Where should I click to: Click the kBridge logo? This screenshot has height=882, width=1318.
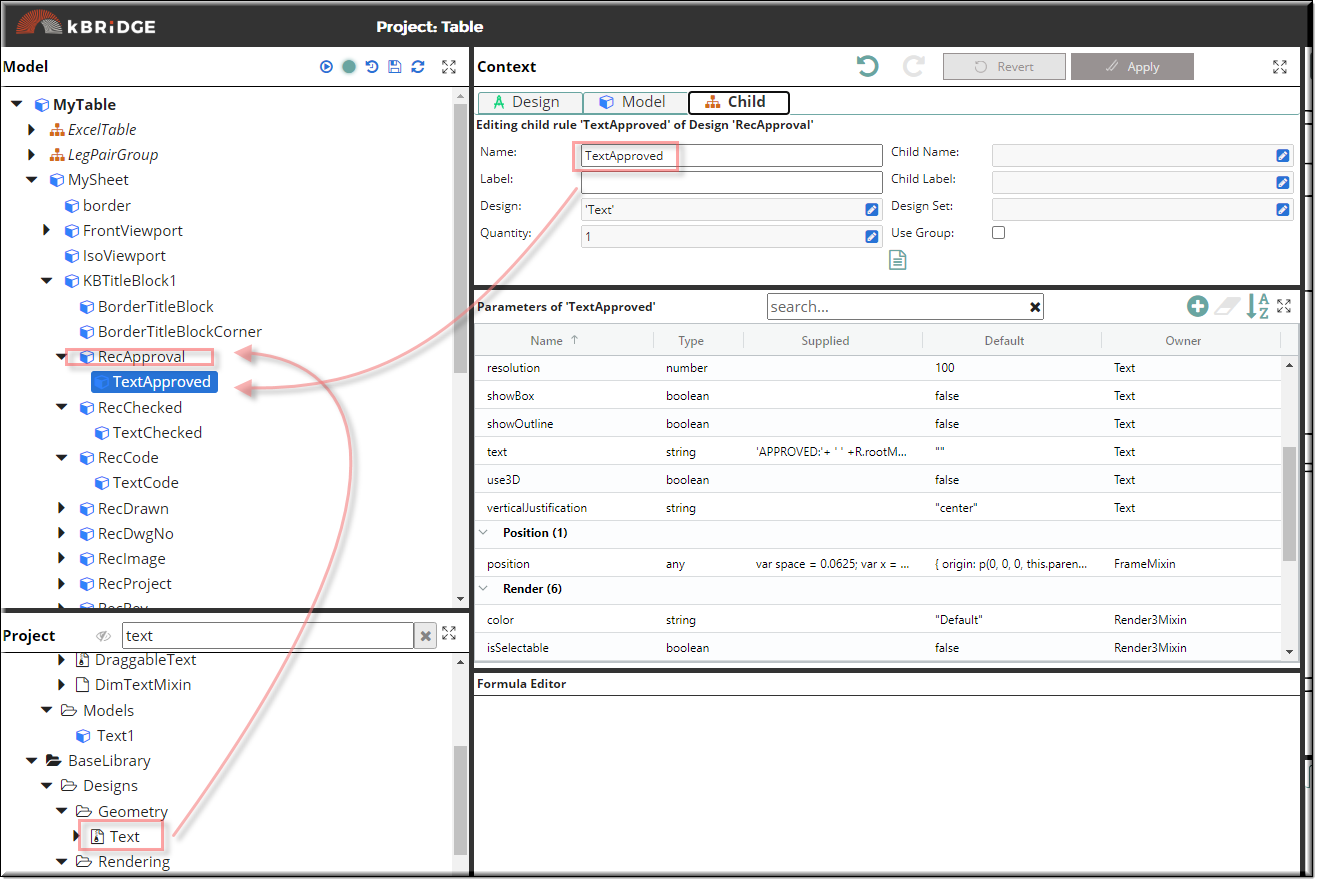click(86, 23)
